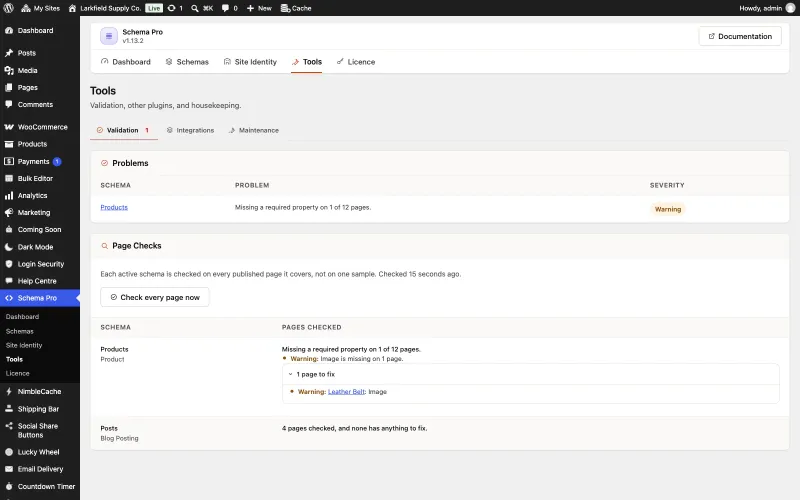Open Help Centre in the sidebar

click(x=40, y=281)
